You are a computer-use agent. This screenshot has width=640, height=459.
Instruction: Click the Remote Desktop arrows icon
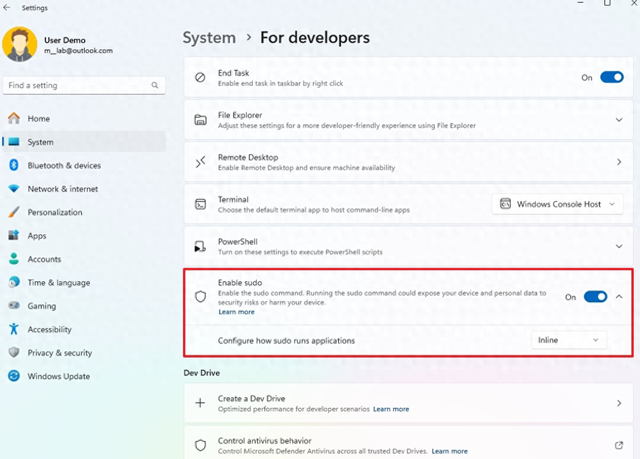[200, 162]
